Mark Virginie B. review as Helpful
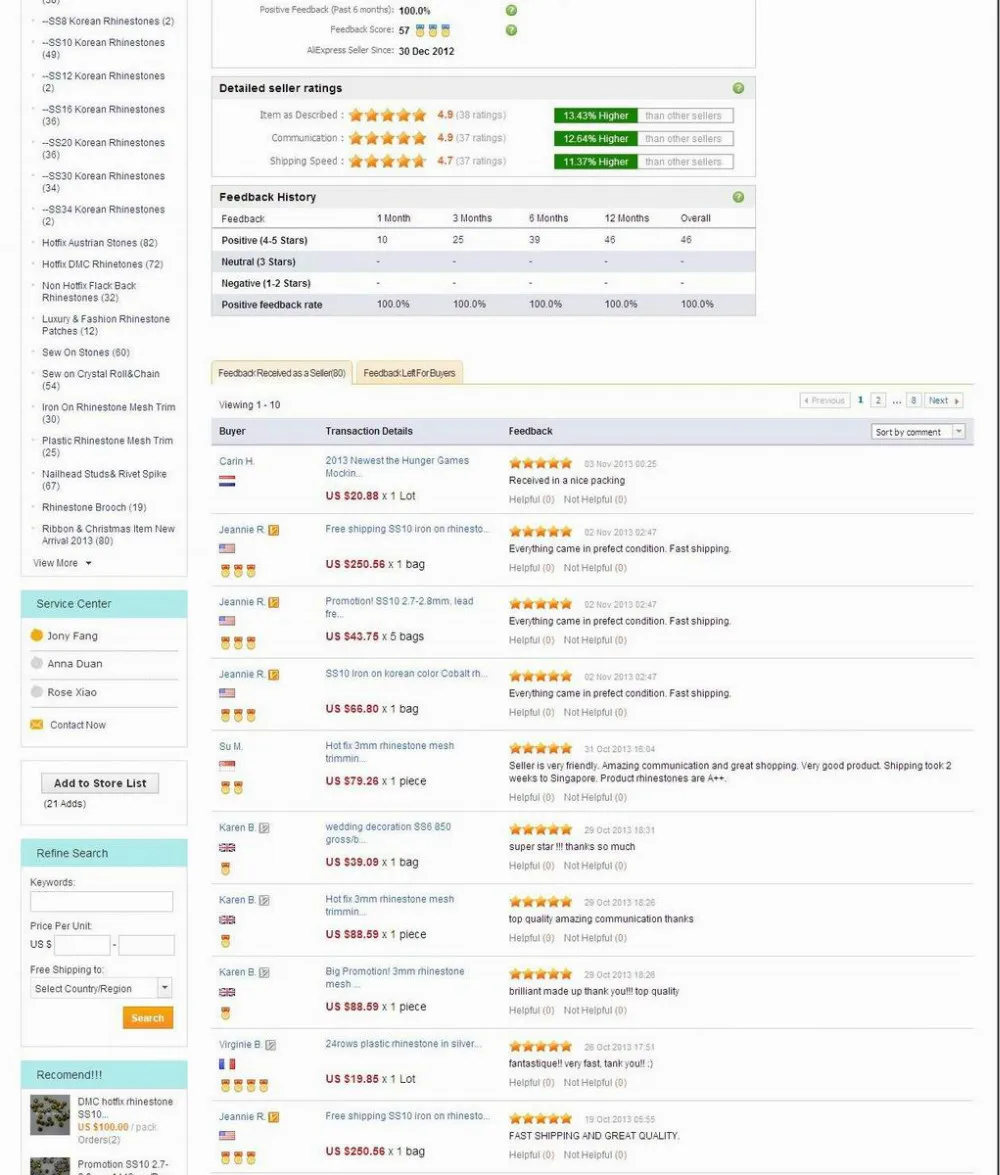This screenshot has width=1000, height=1175. pyautogui.click(x=531, y=1083)
